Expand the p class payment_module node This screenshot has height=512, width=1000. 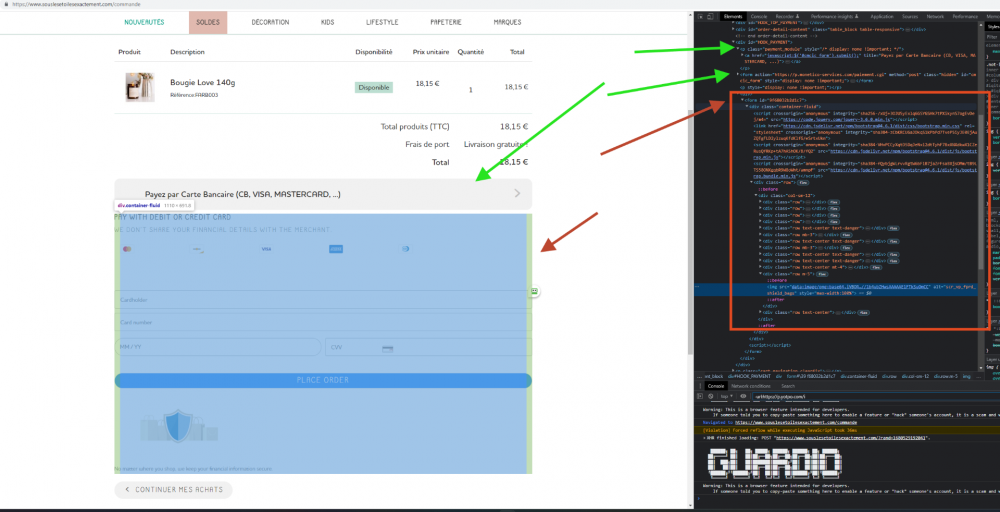(737, 48)
